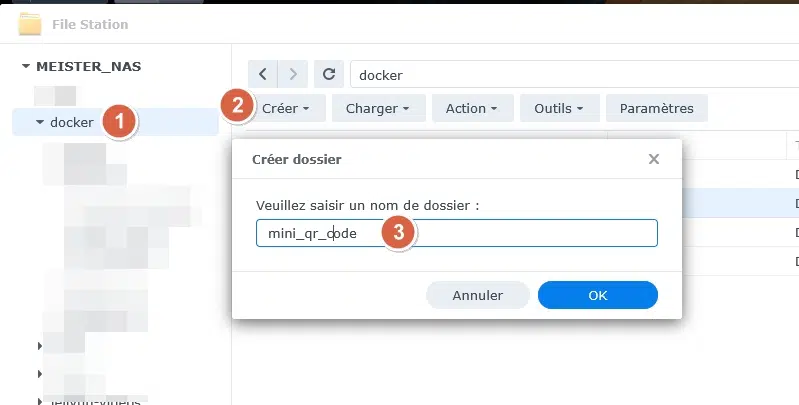Open the Action dropdown menu
Screen dimensions: 799x405
472,108
